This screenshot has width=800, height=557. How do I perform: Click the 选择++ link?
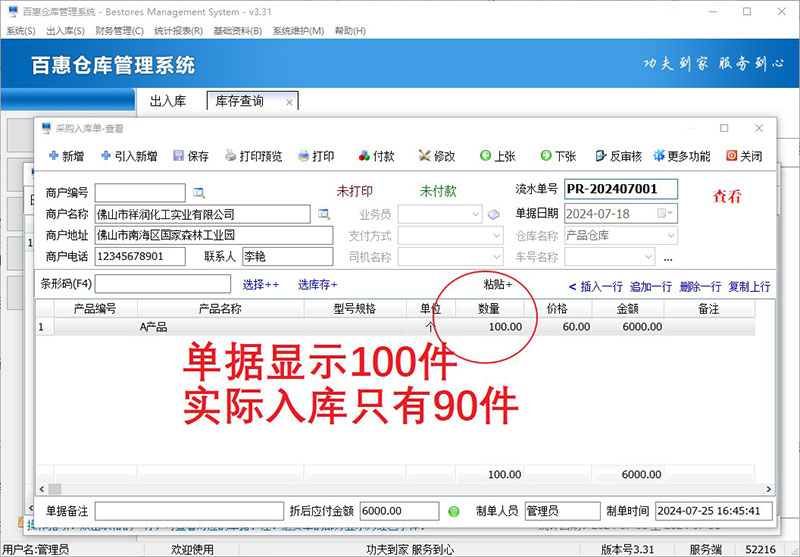pos(261,285)
